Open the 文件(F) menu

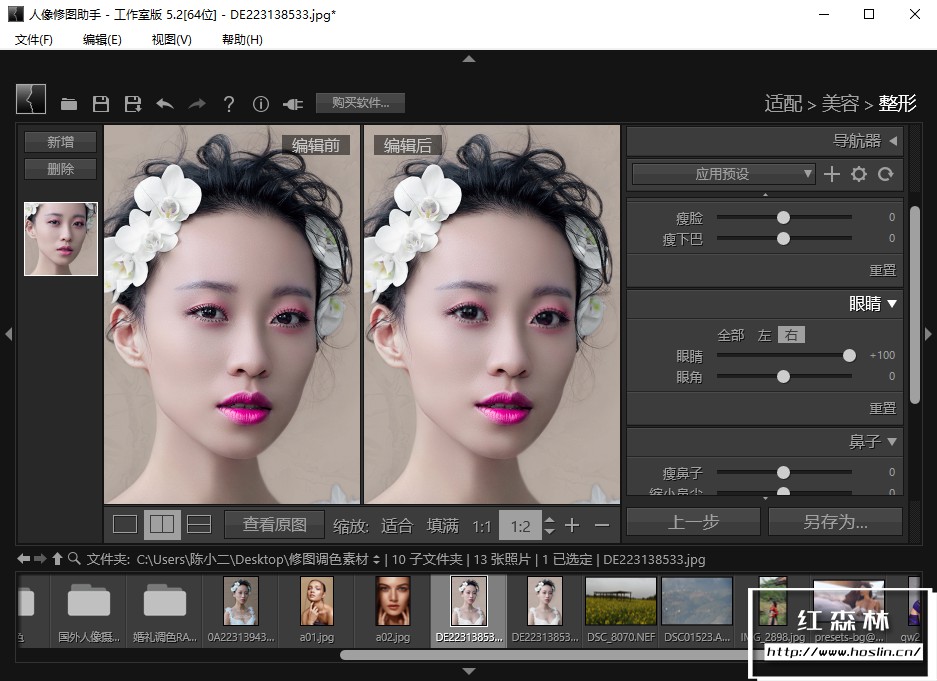(34, 39)
